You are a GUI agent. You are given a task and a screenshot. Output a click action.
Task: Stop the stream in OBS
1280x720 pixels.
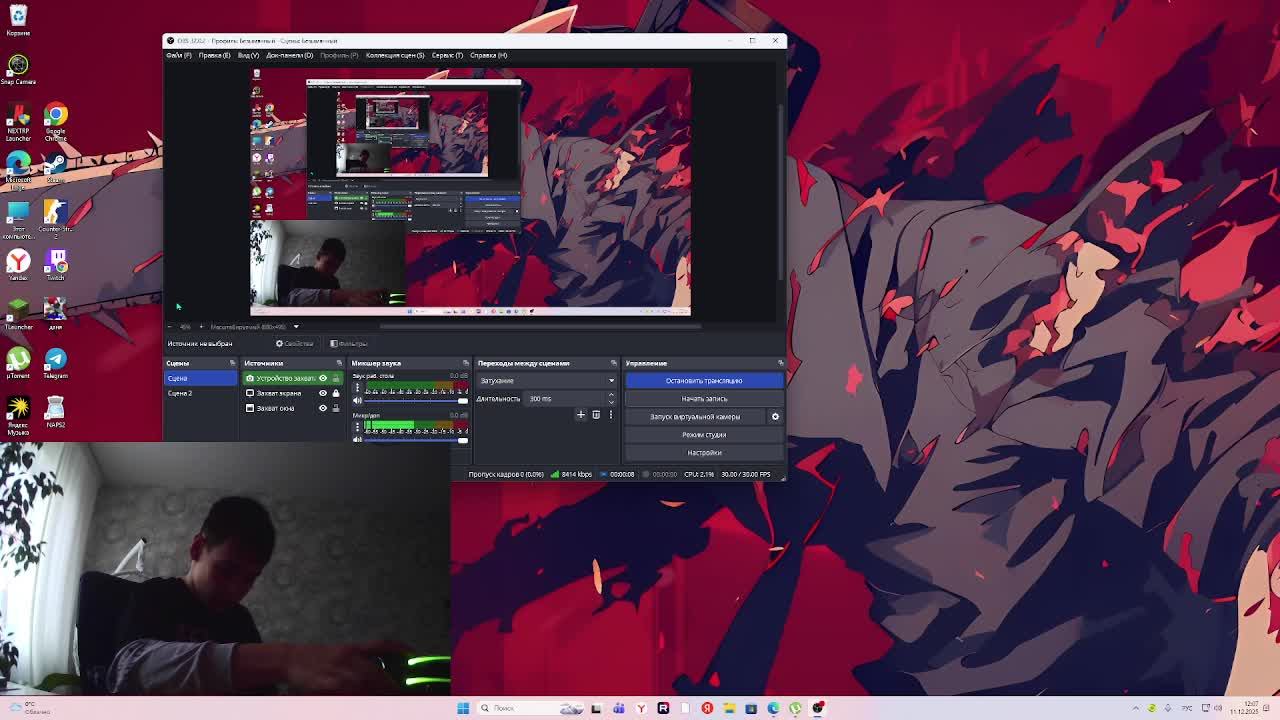click(704, 380)
